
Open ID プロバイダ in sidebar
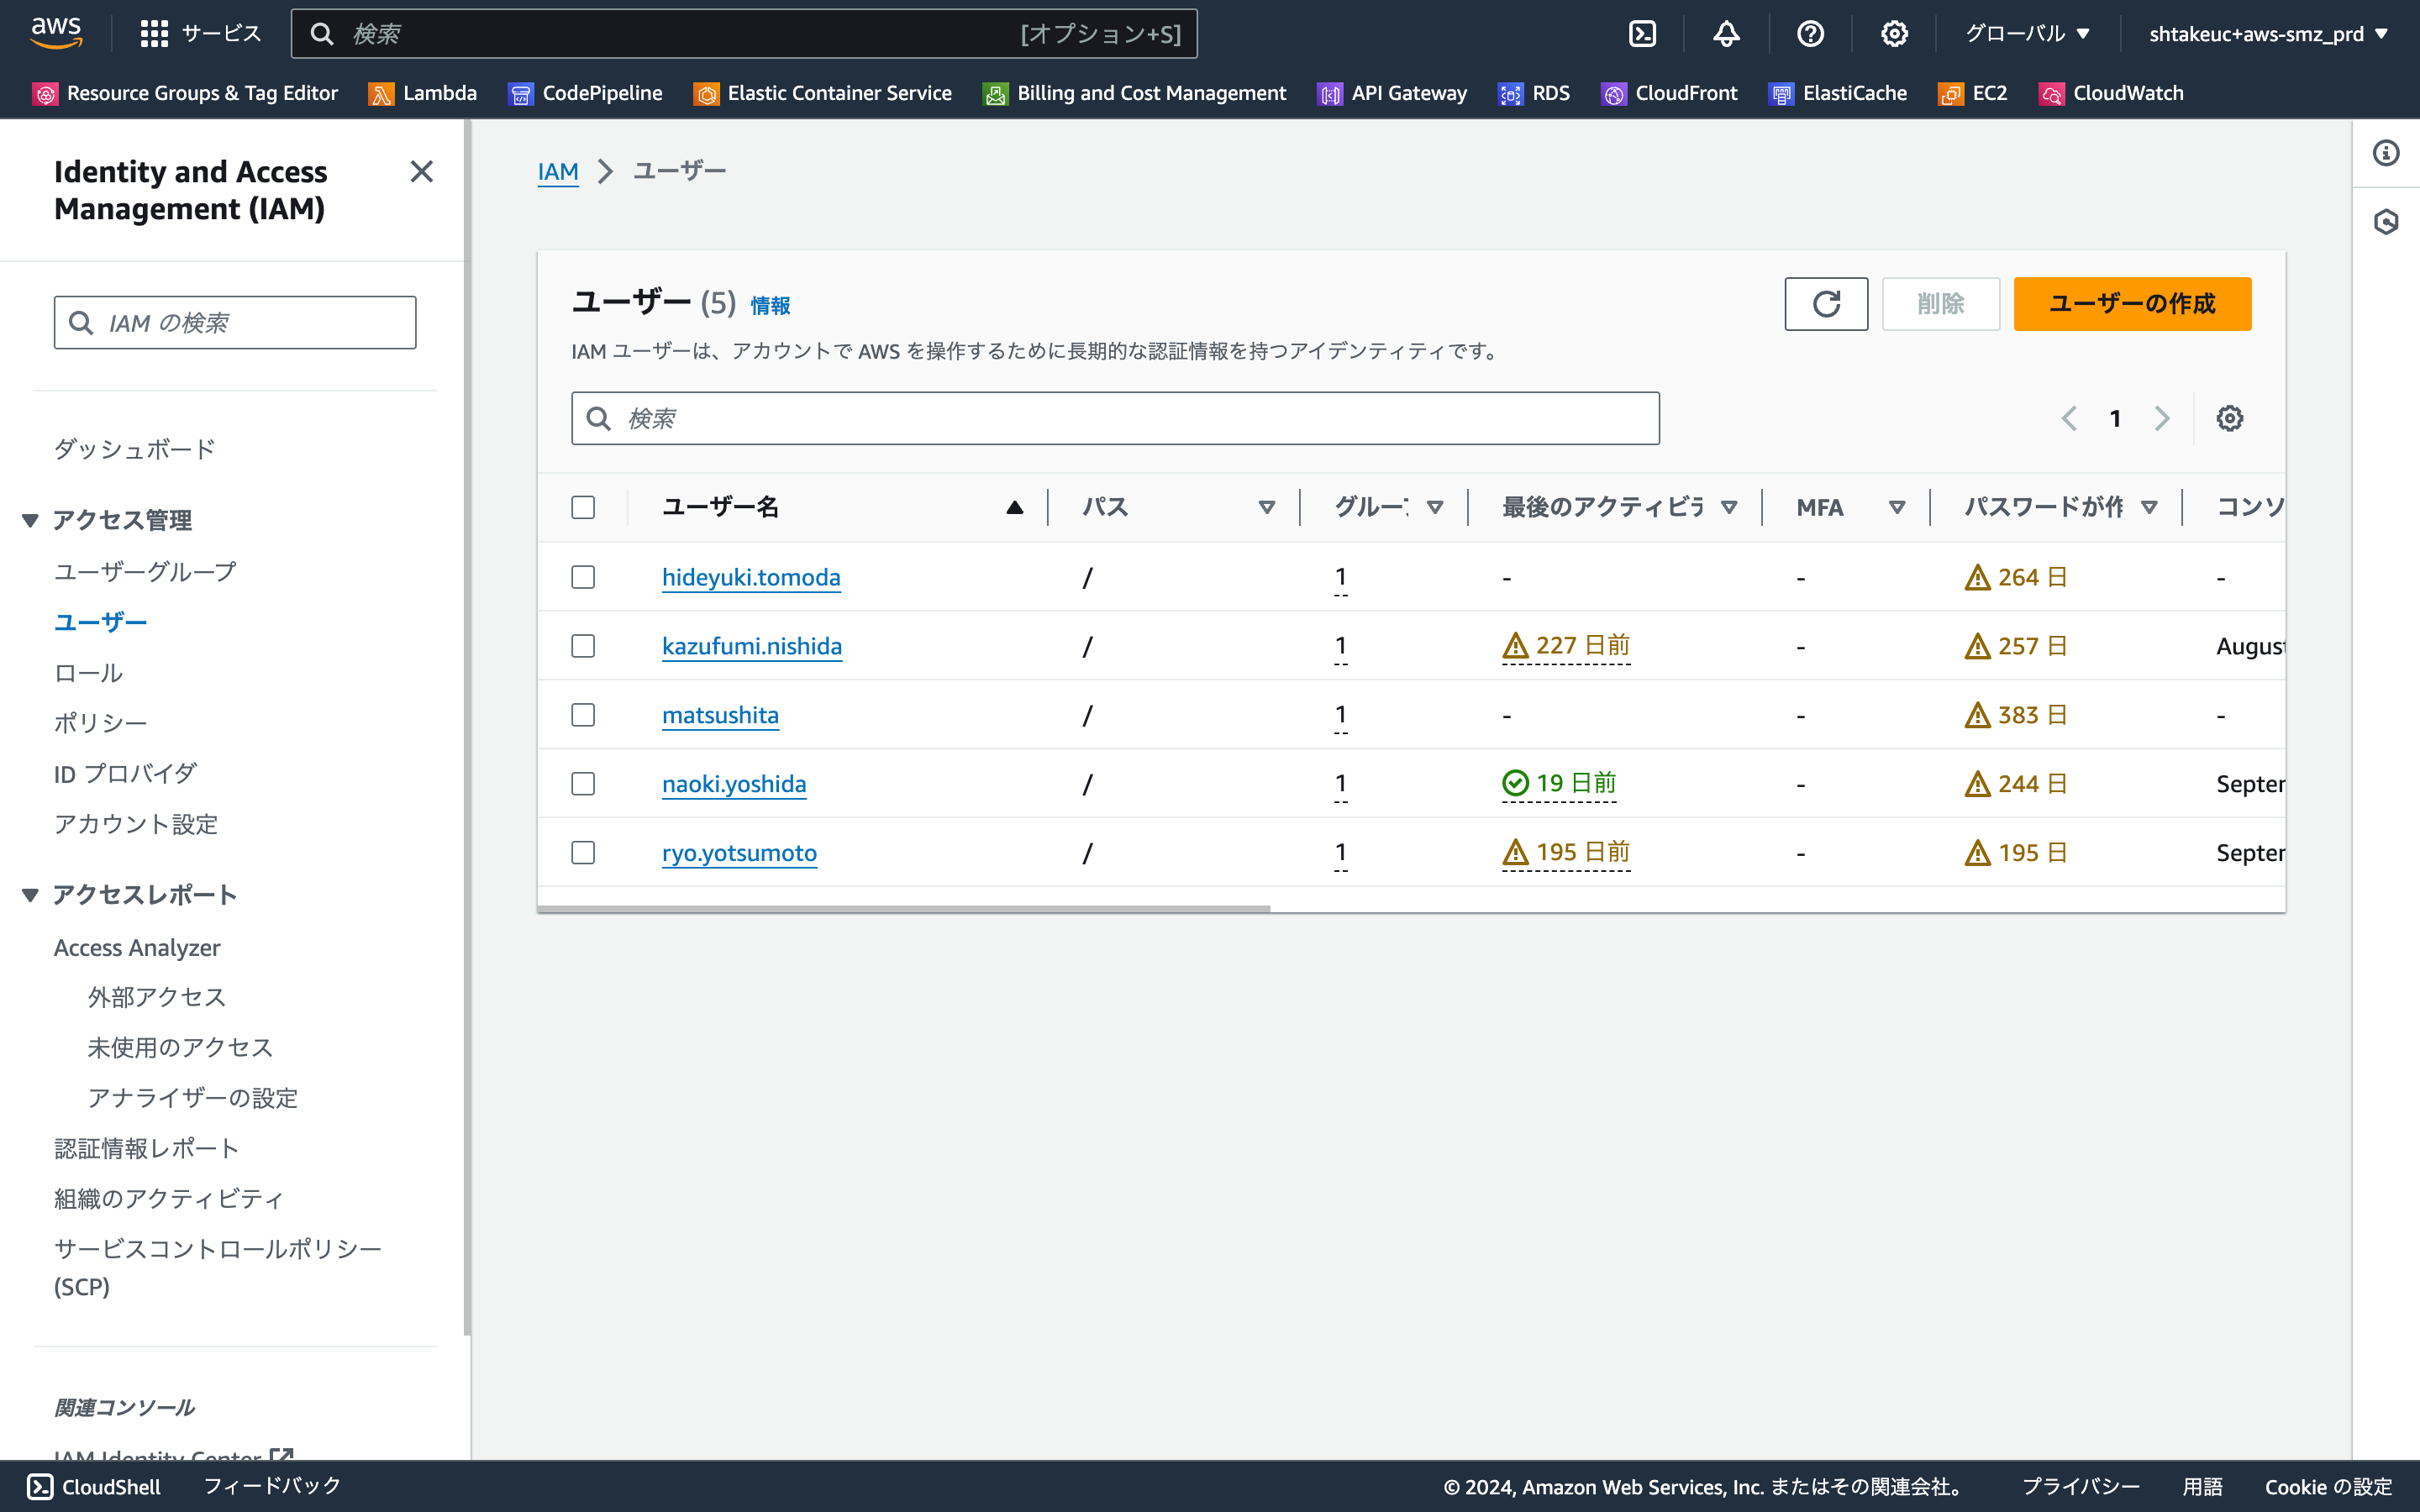tap(125, 774)
